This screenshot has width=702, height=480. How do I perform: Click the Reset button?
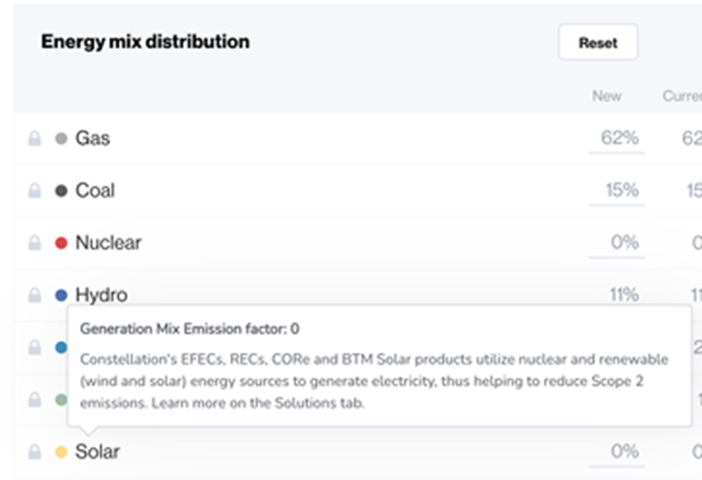pos(598,42)
